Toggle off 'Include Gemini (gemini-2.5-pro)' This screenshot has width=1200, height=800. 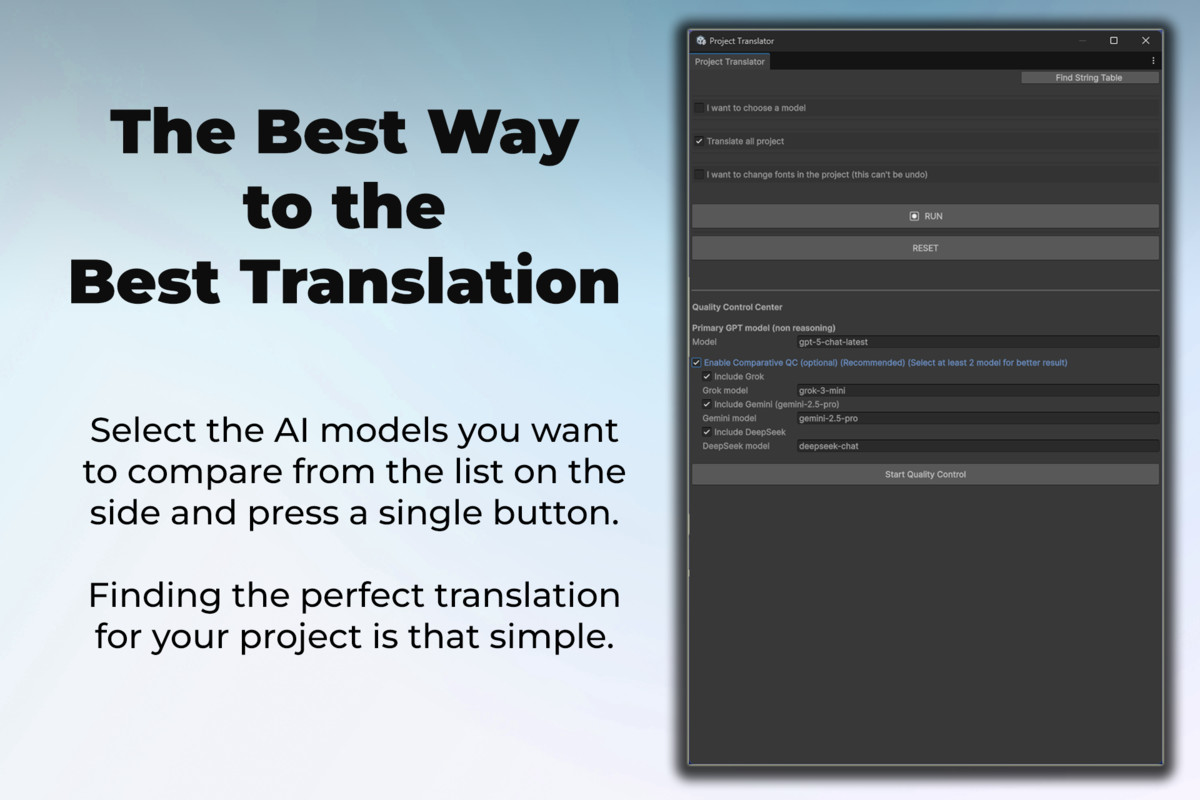[x=705, y=404]
